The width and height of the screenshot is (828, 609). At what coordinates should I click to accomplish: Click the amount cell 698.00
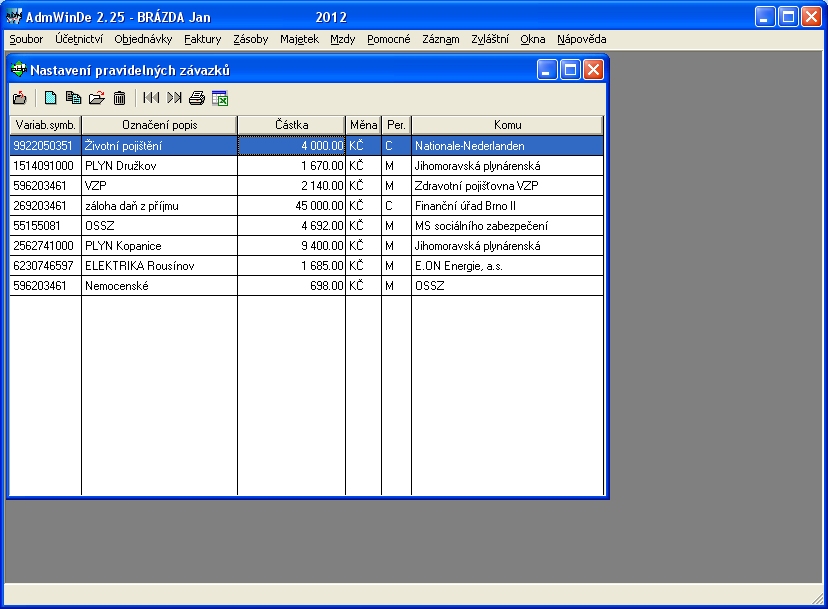[291, 286]
